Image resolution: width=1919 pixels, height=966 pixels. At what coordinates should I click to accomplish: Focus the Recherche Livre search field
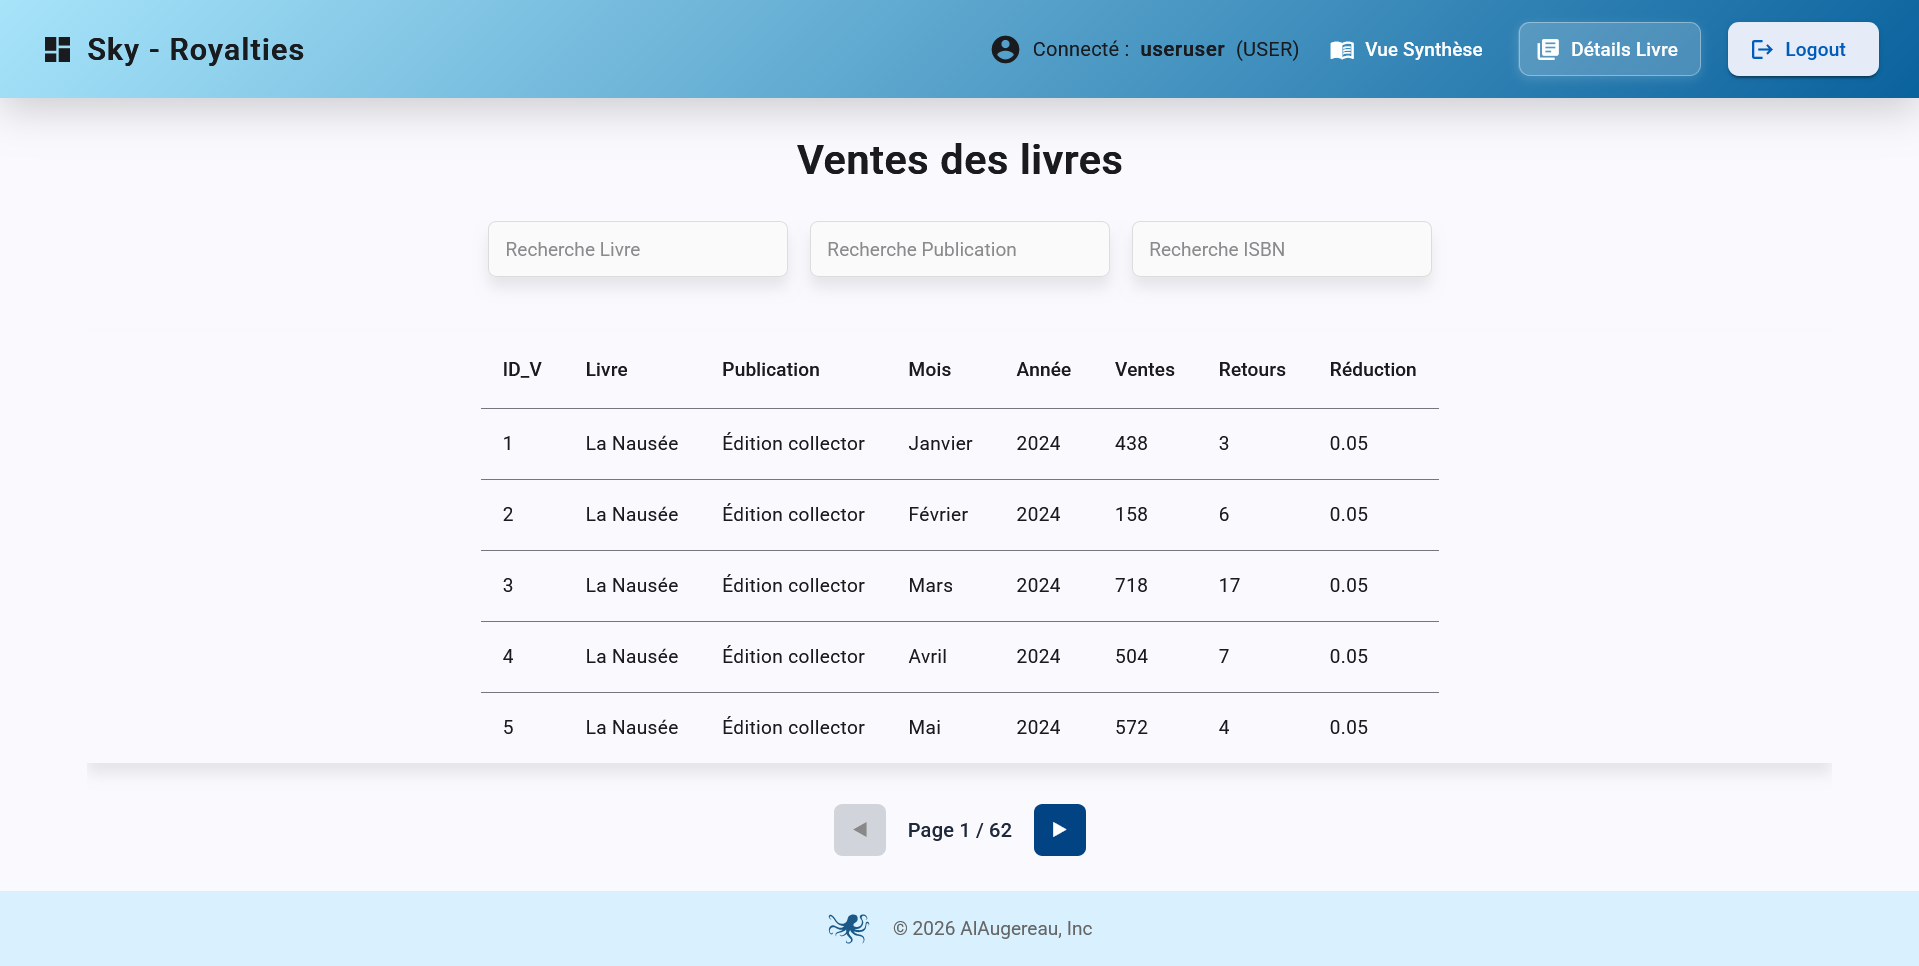(638, 249)
